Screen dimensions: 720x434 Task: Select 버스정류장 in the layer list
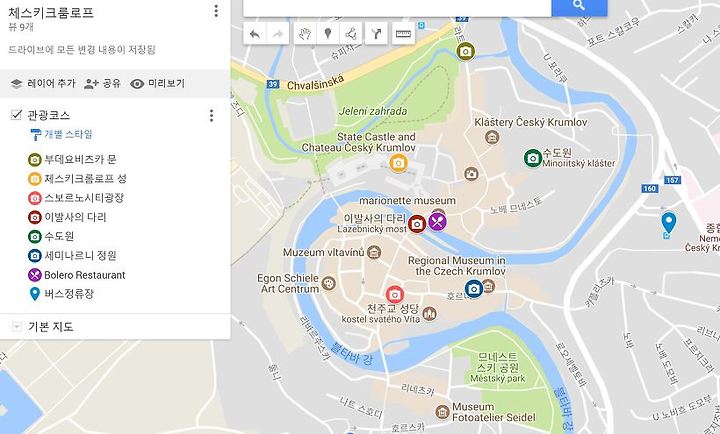coord(61,294)
